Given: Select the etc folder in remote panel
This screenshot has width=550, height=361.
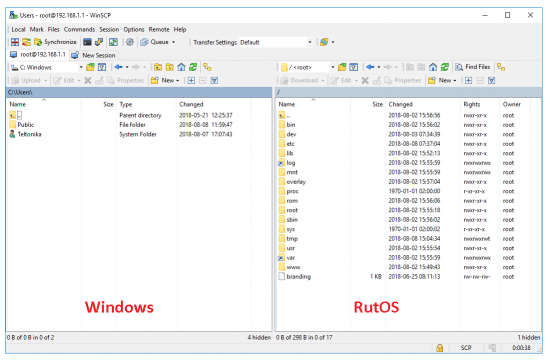Looking at the screenshot, I should pyautogui.click(x=290, y=144).
